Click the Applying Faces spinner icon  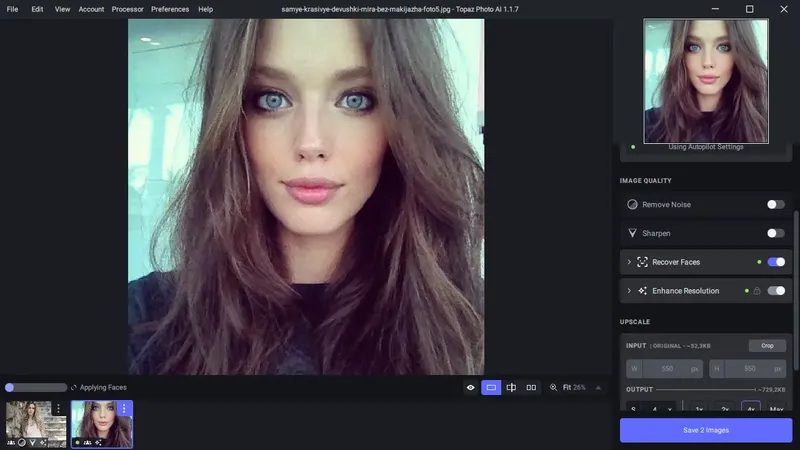point(73,388)
